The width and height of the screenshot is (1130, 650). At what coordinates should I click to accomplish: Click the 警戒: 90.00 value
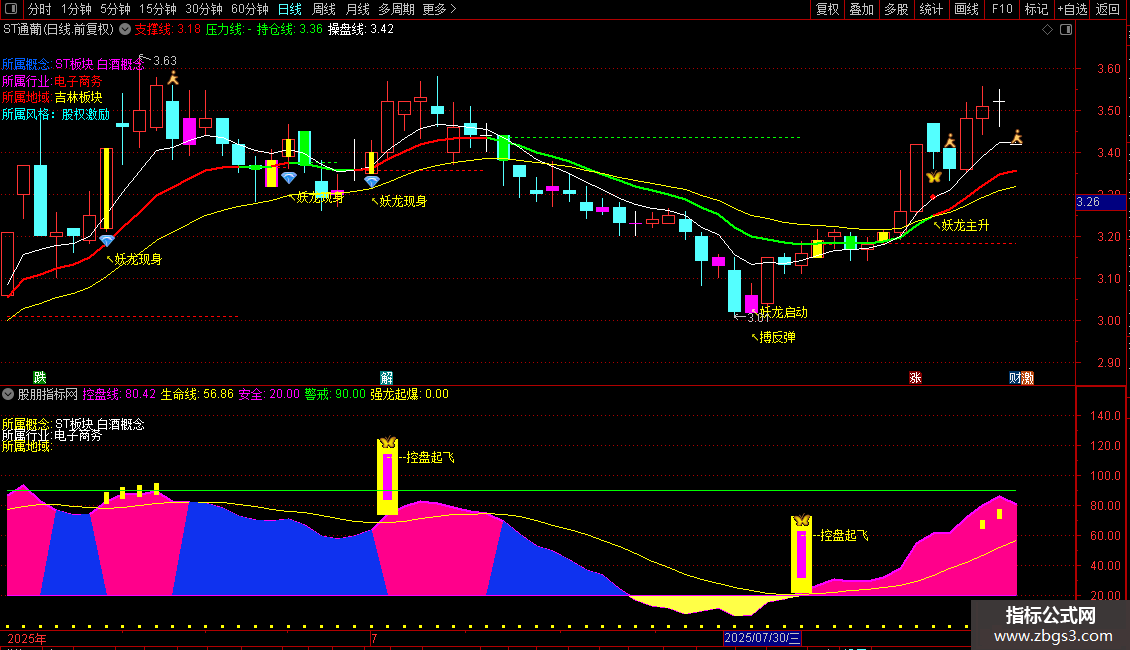(335, 394)
